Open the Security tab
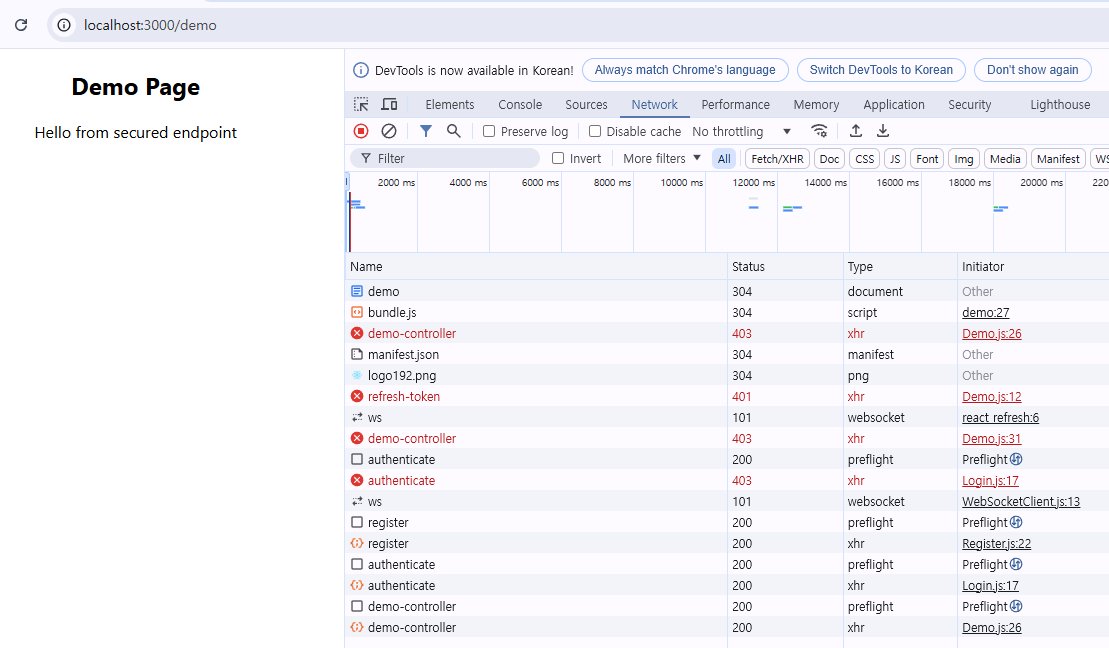1109x648 pixels. point(970,104)
